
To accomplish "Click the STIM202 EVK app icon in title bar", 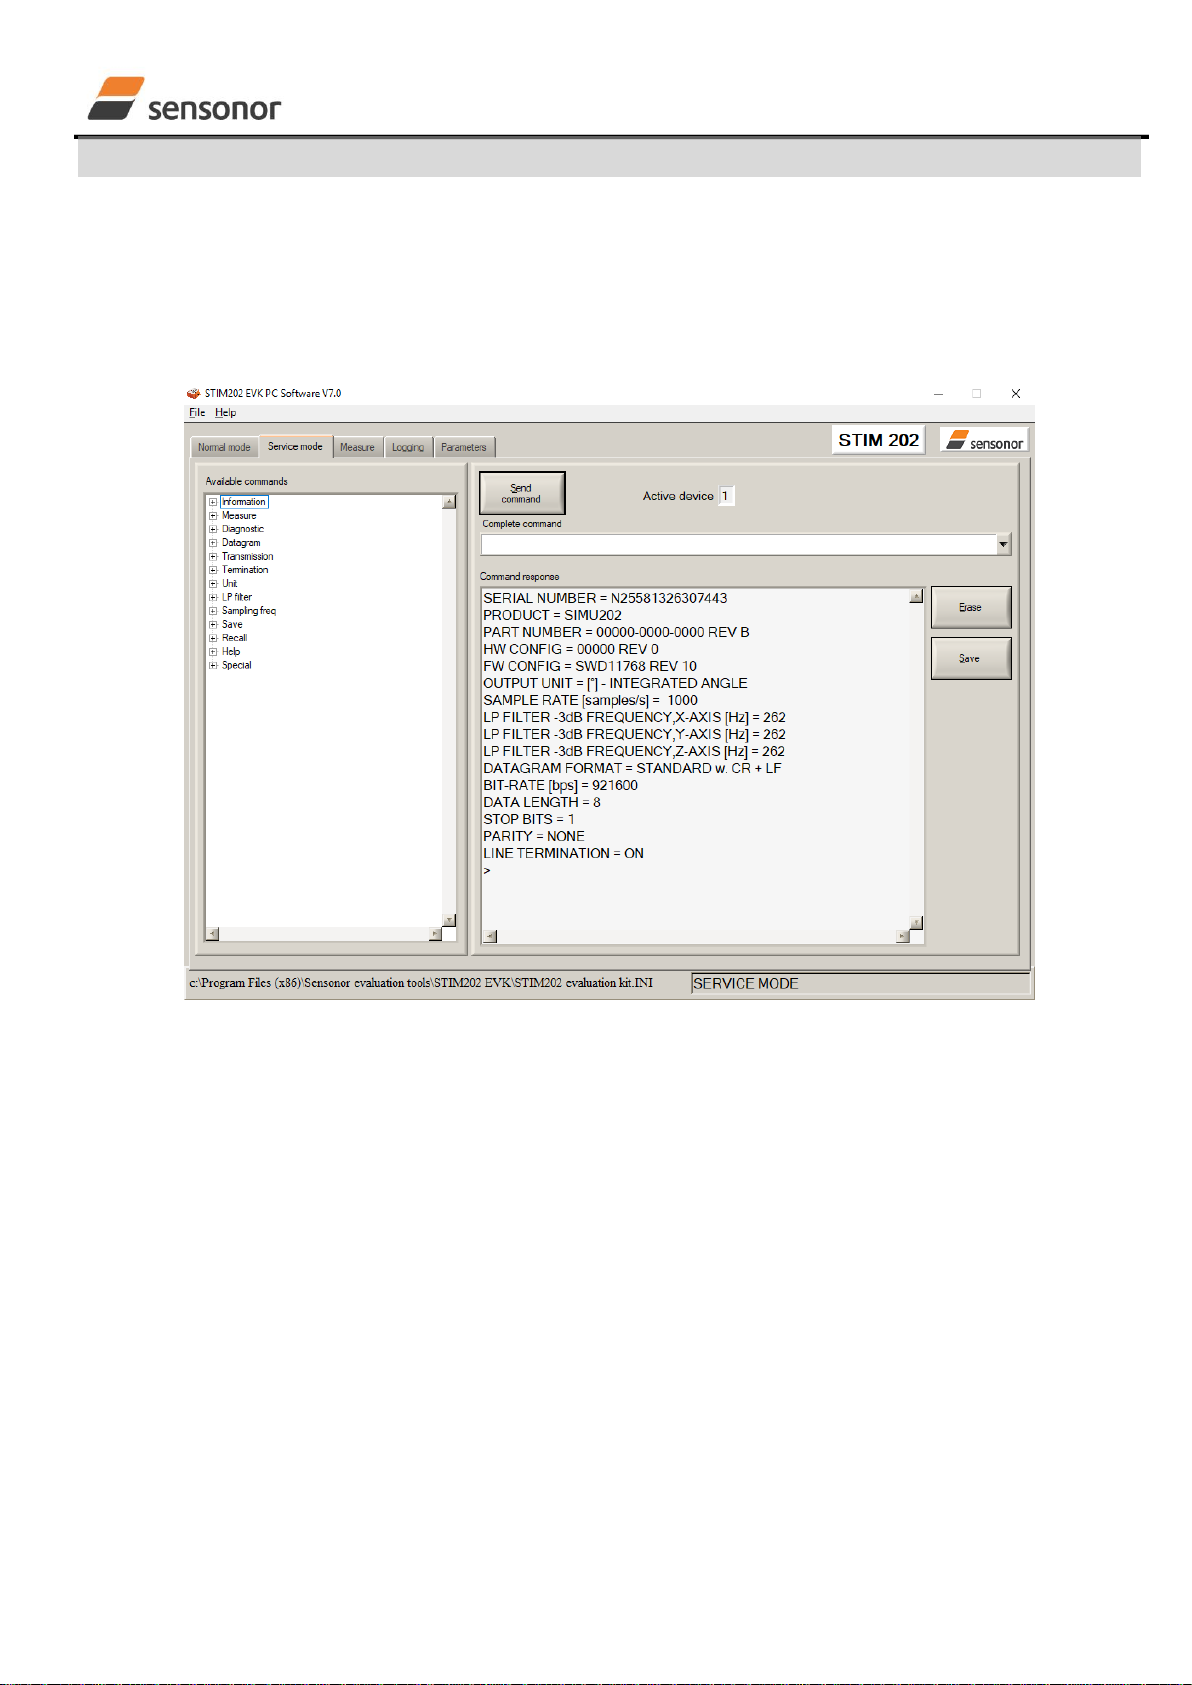I will [194, 394].
